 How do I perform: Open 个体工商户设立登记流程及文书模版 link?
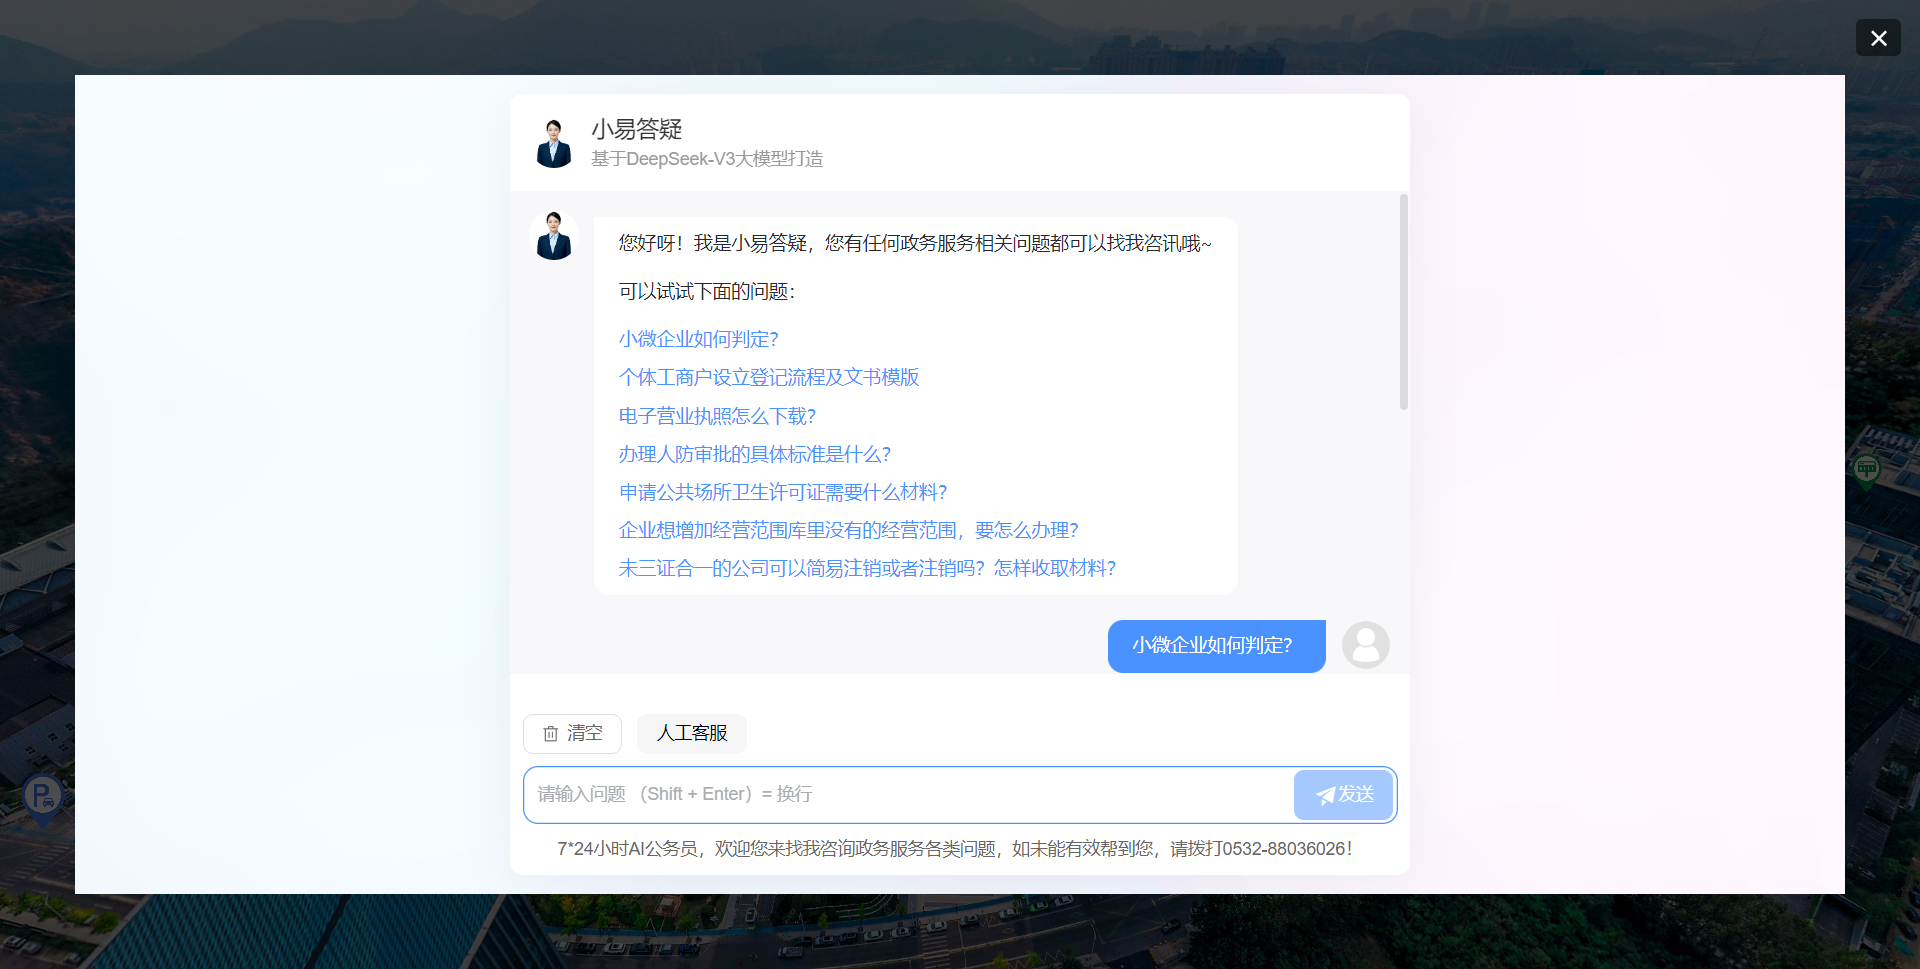point(768,377)
